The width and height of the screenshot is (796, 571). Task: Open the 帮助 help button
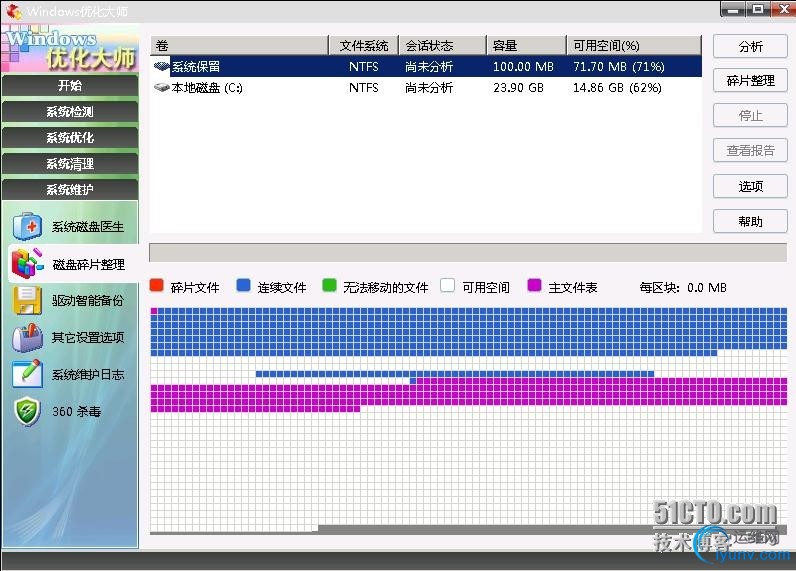[750, 221]
